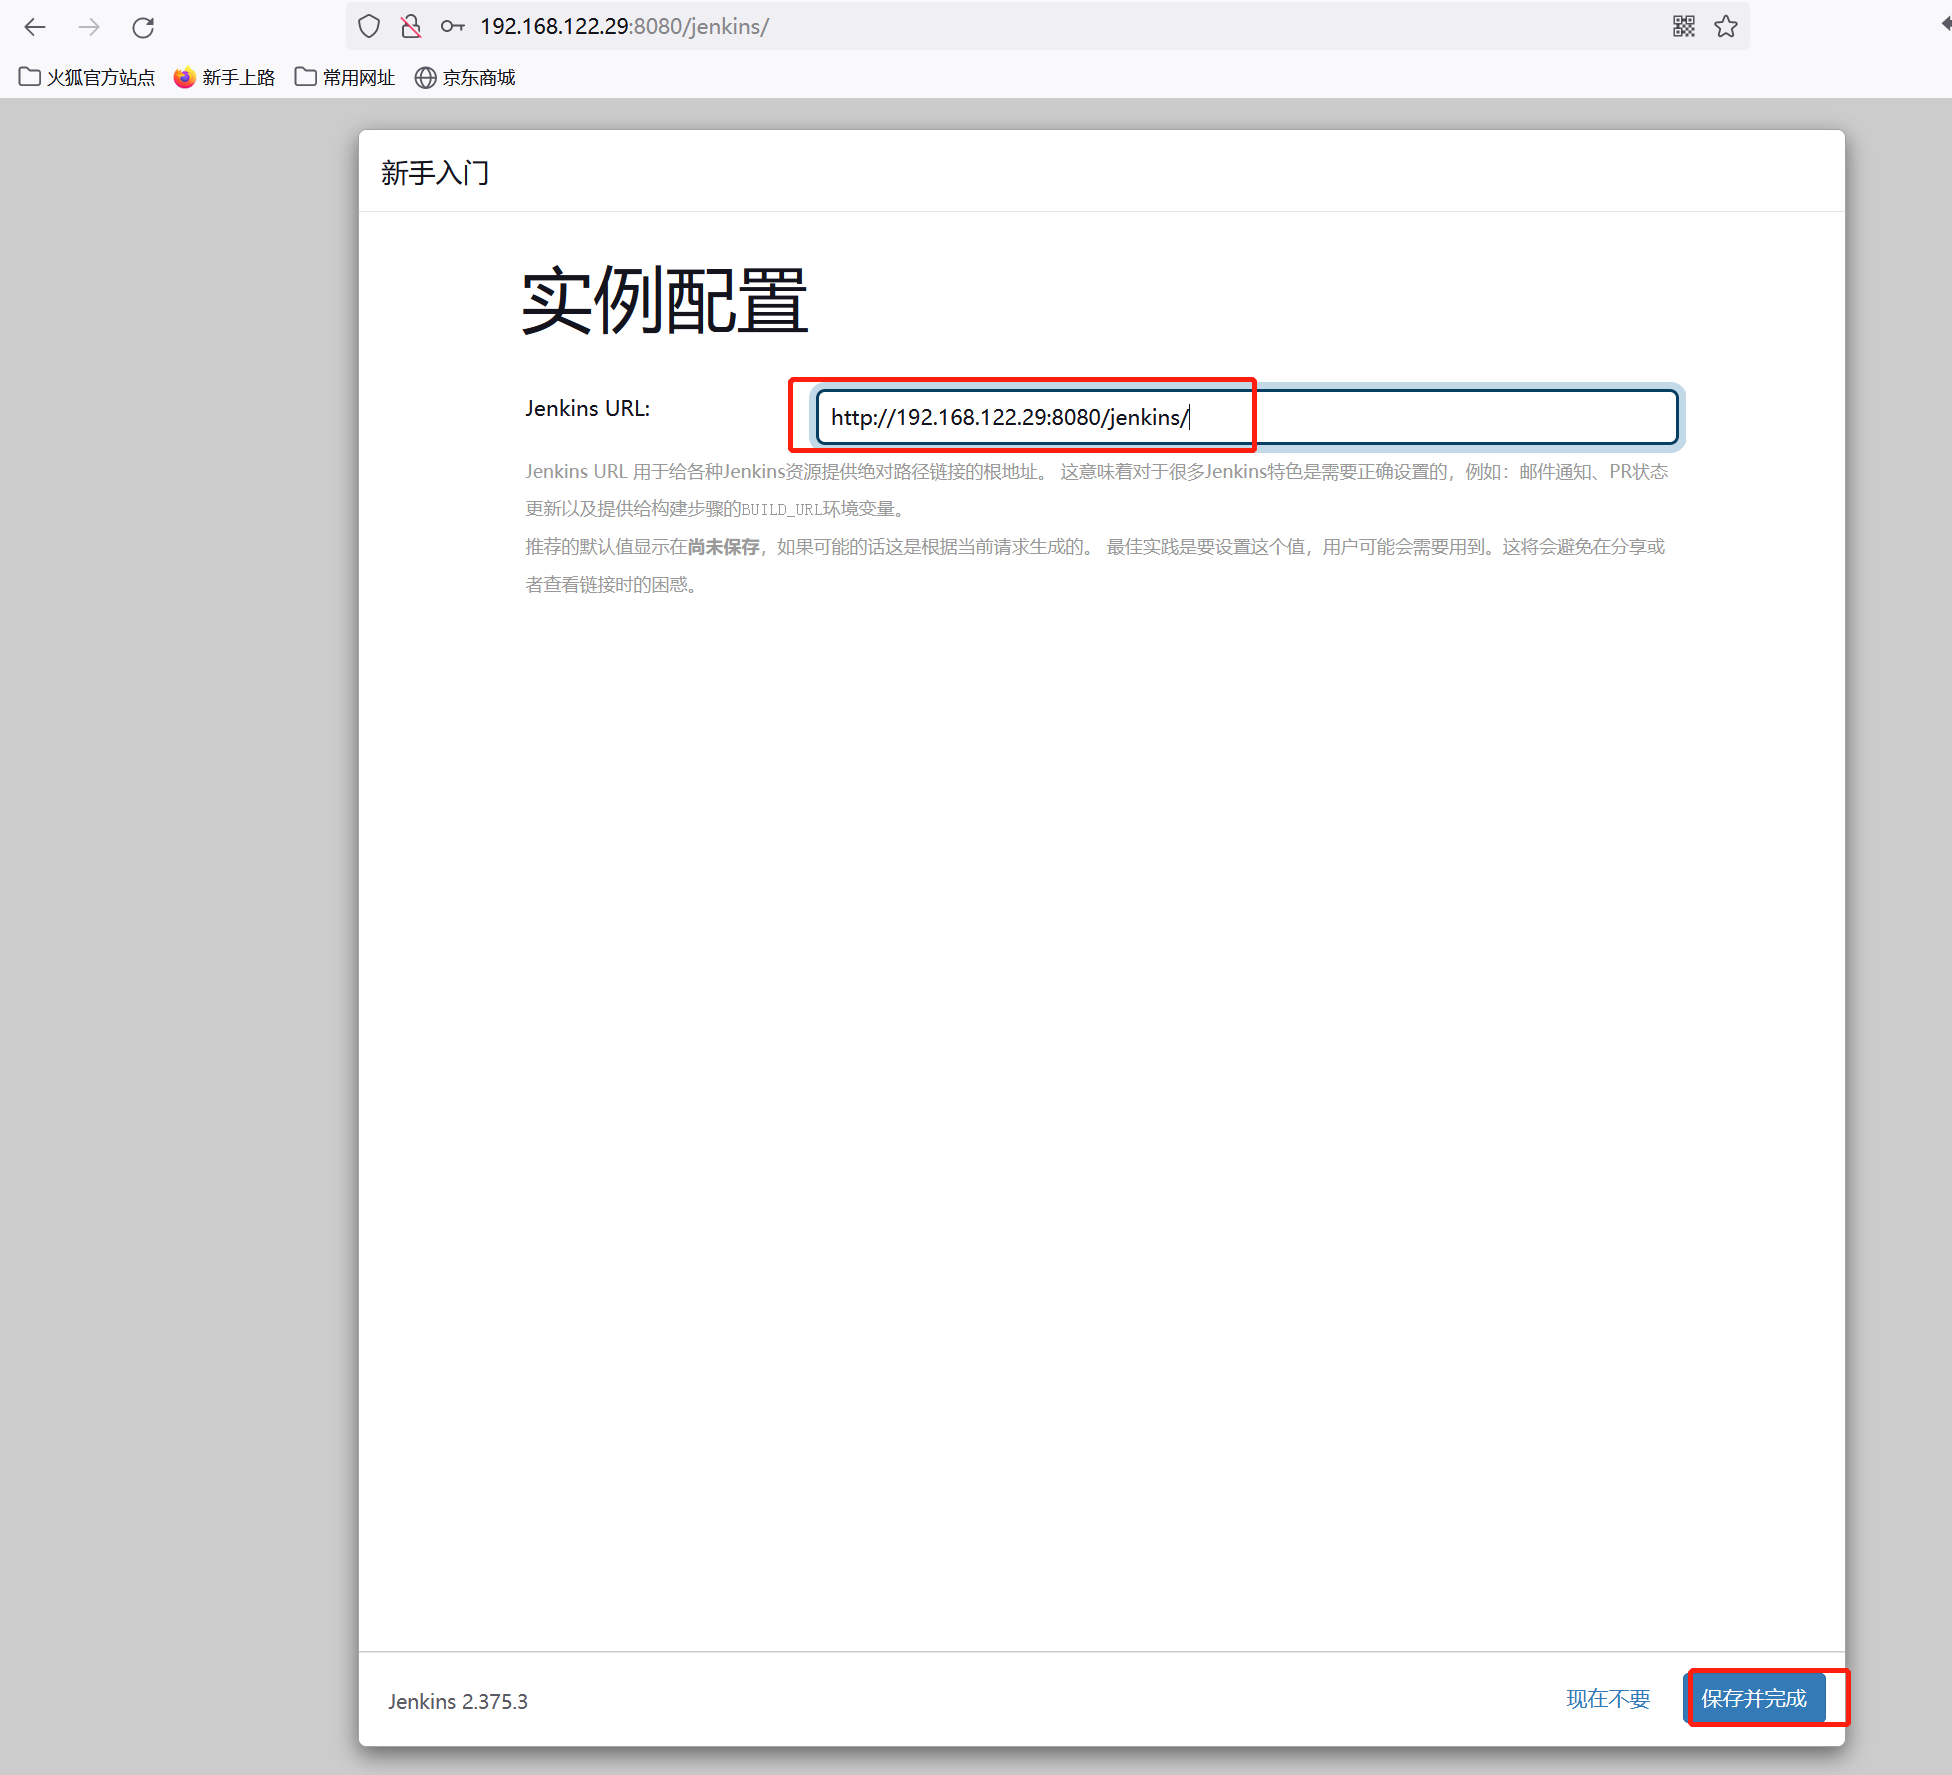Expand the 火狐官方站点 bookmarks folder
Screen dimensions: 1952x1775
pos(87,78)
